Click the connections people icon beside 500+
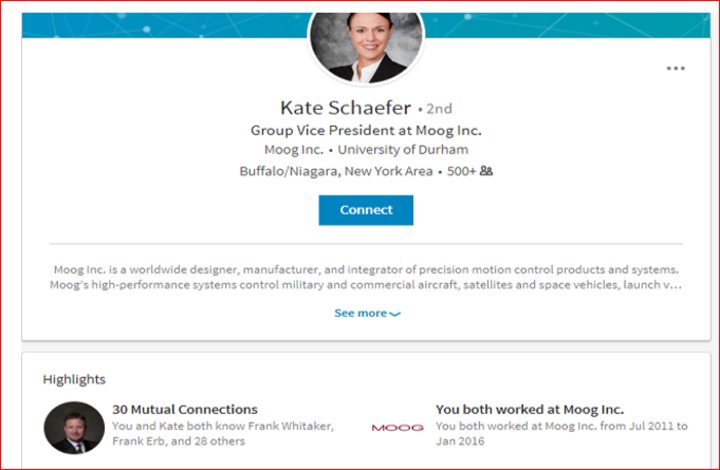Image resolution: width=720 pixels, height=470 pixels. coord(486,171)
